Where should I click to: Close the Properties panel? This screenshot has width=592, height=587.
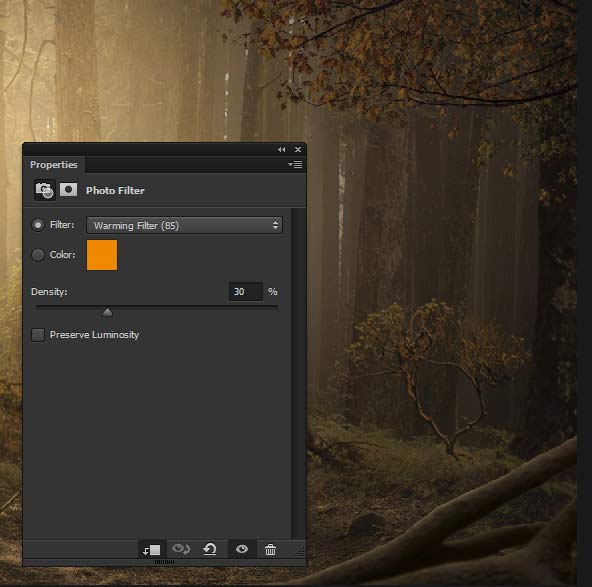click(x=298, y=149)
